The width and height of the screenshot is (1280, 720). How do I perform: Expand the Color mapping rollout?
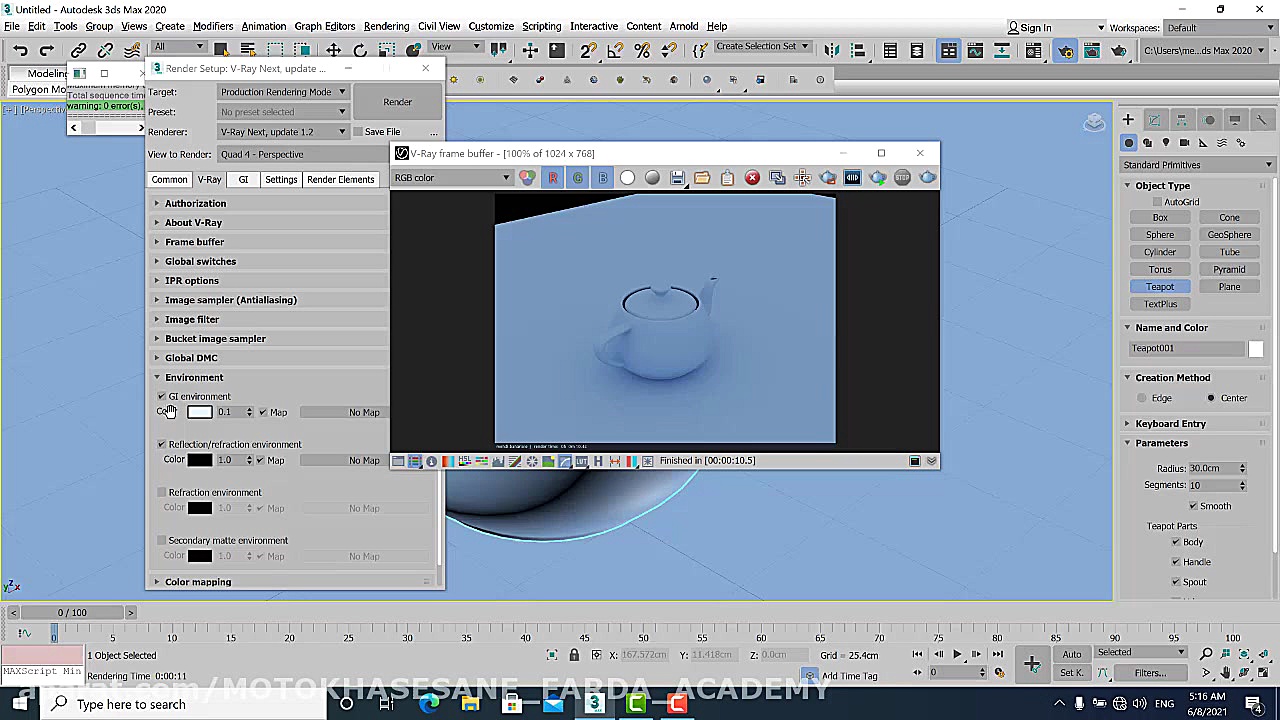[x=197, y=582]
